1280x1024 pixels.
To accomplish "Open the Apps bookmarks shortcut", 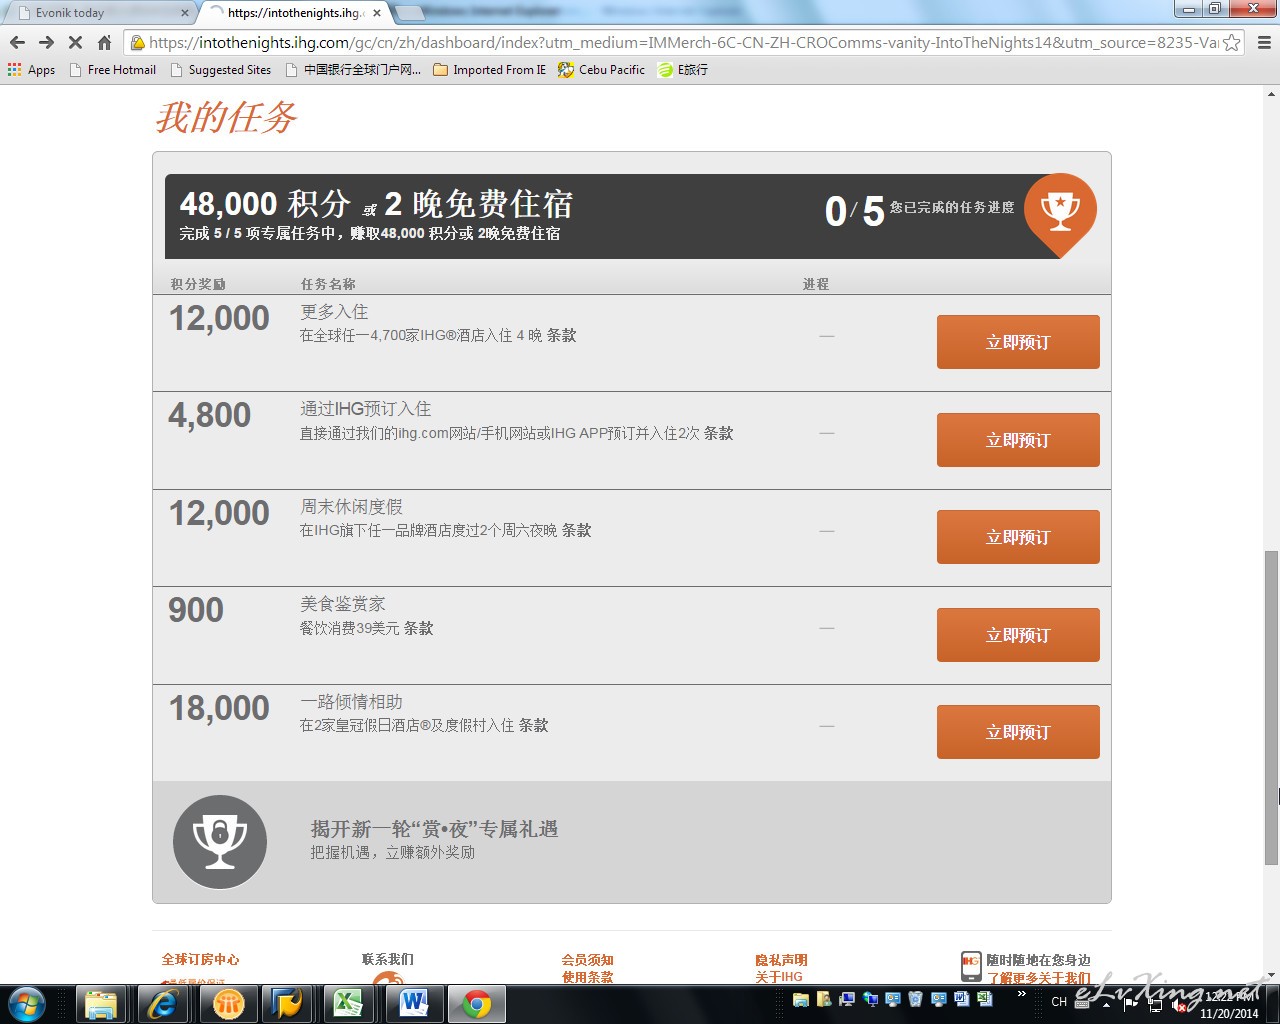I will (31, 70).
